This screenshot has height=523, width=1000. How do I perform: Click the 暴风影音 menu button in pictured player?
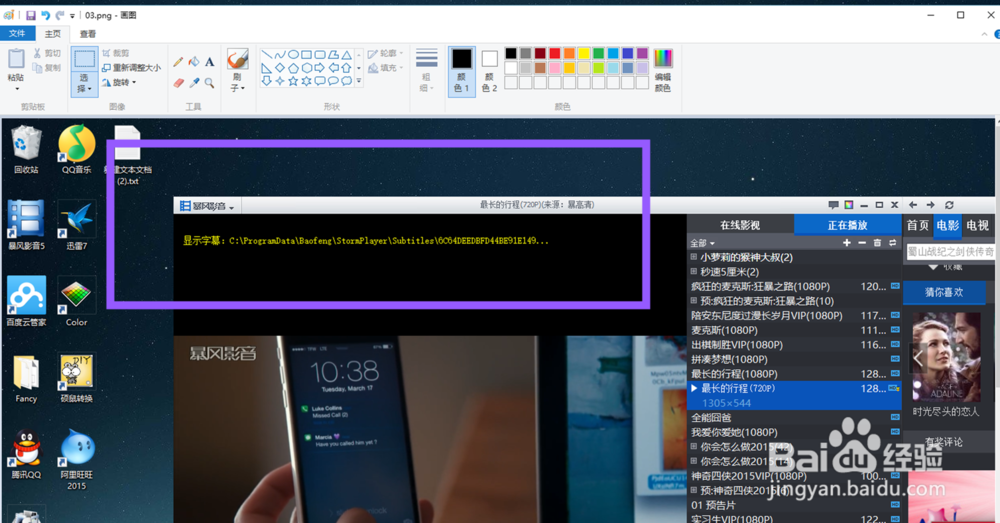point(207,206)
